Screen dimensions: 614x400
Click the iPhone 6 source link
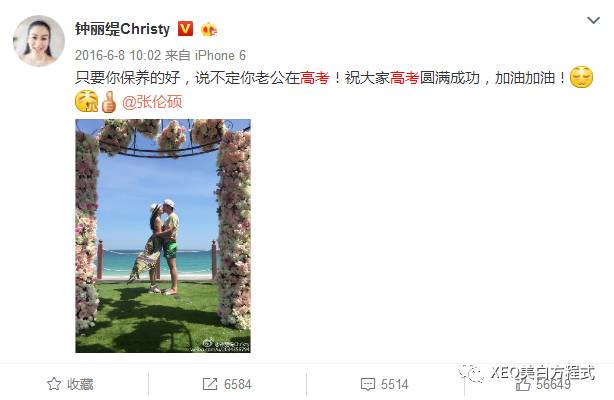click(220, 55)
